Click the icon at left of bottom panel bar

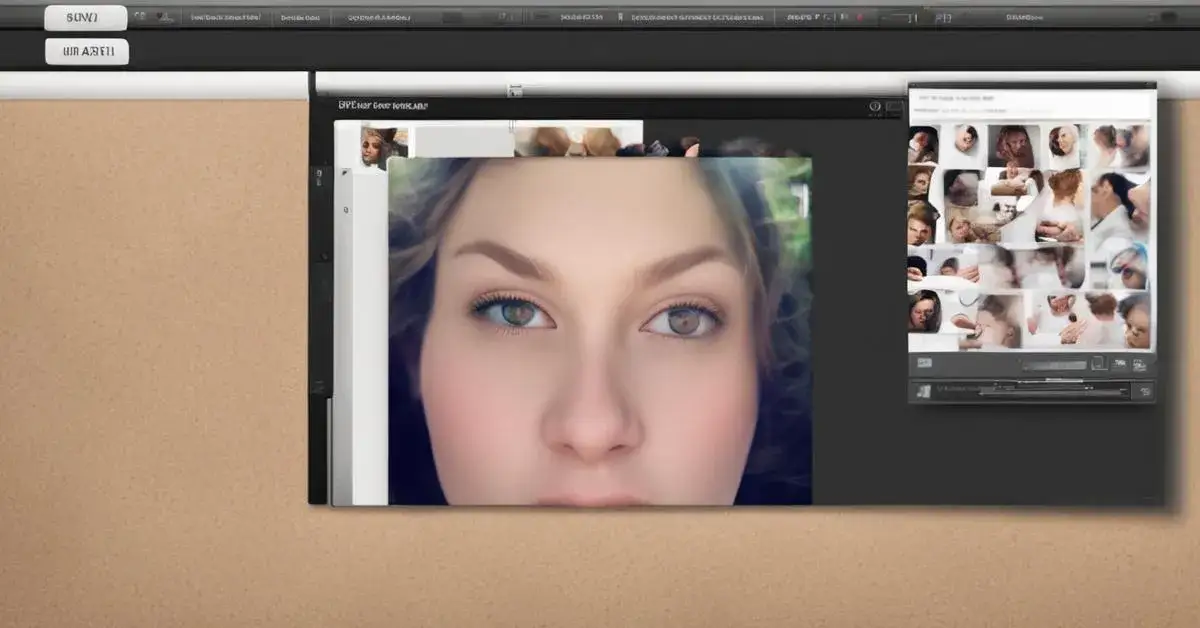tap(923, 391)
